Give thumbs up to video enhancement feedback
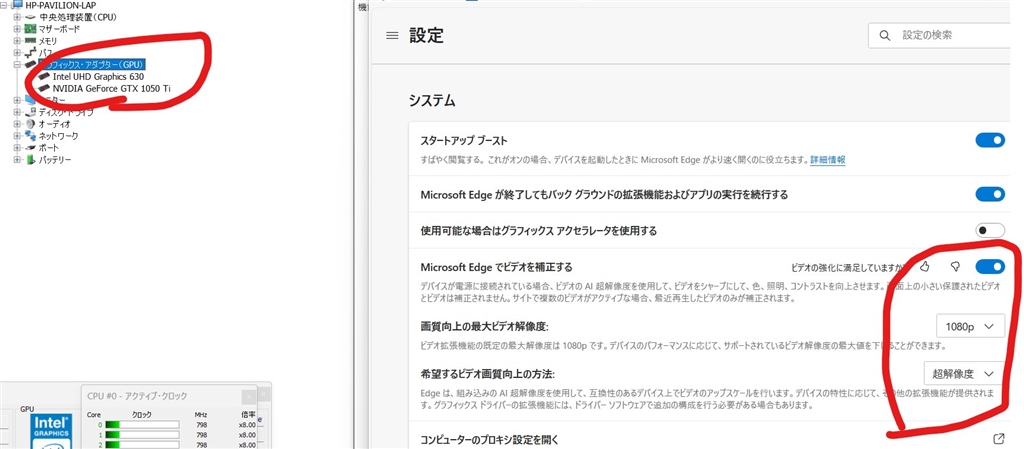 coord(924,266)
